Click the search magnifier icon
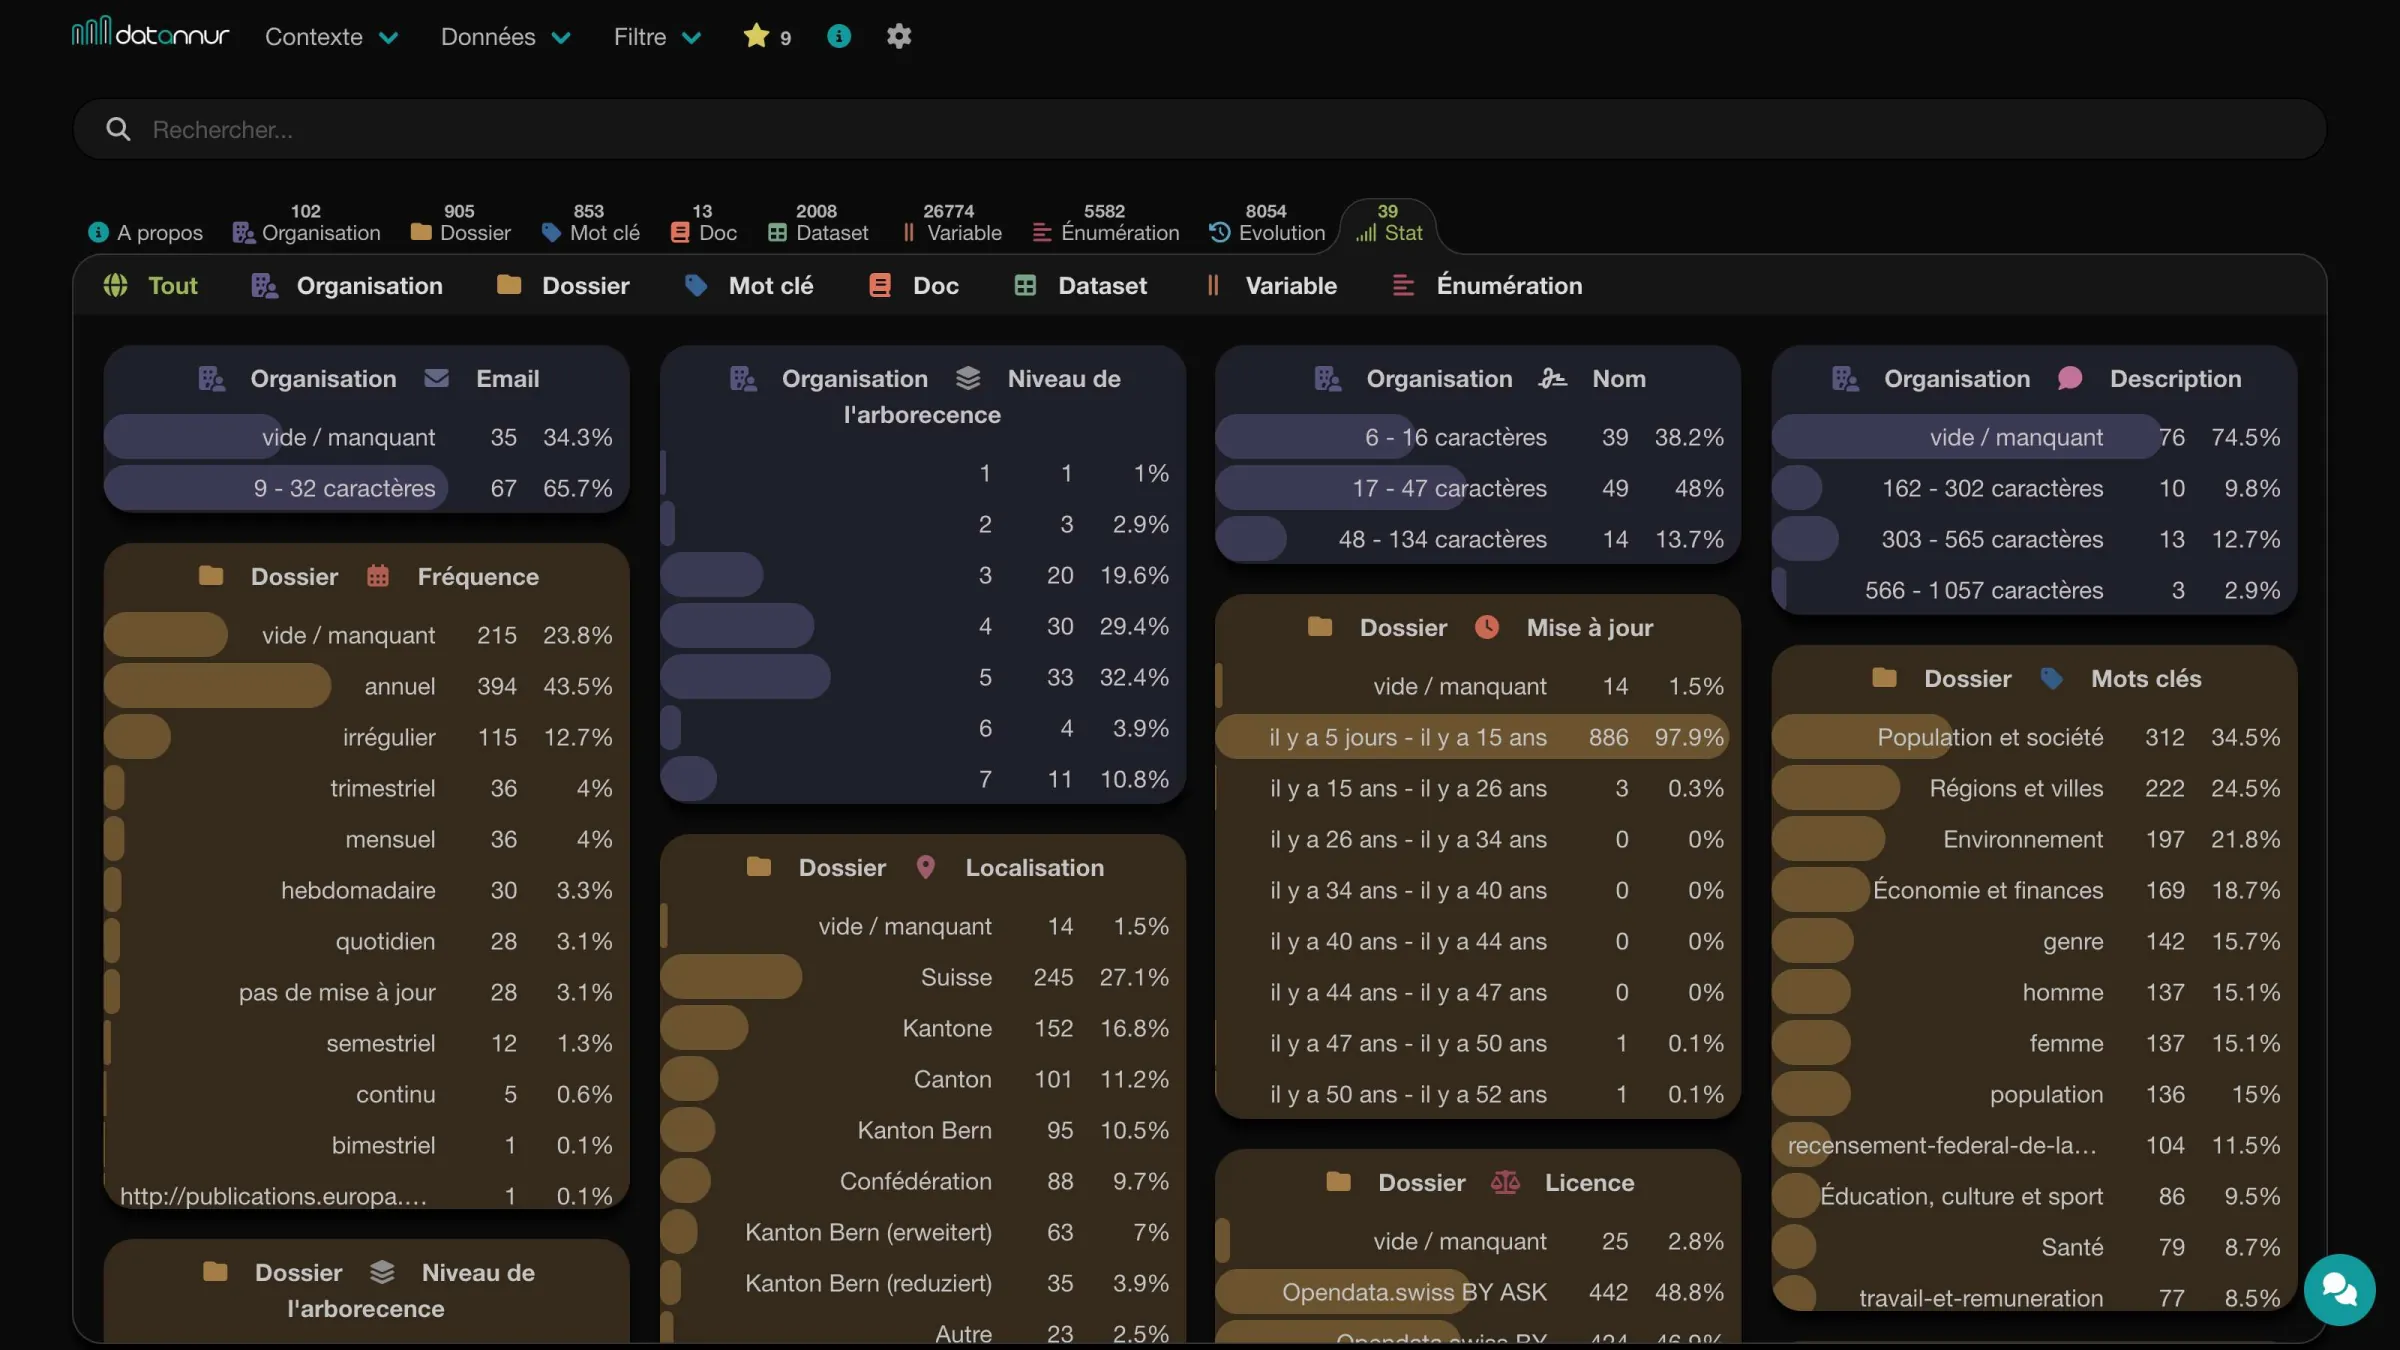Screen dimensions: 2400x1350 coord(118,129)
